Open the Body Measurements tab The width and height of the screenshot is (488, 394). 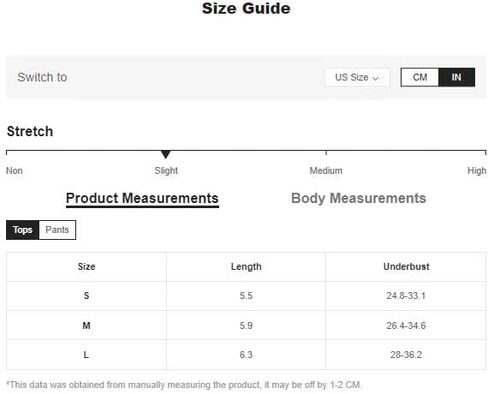359,198
